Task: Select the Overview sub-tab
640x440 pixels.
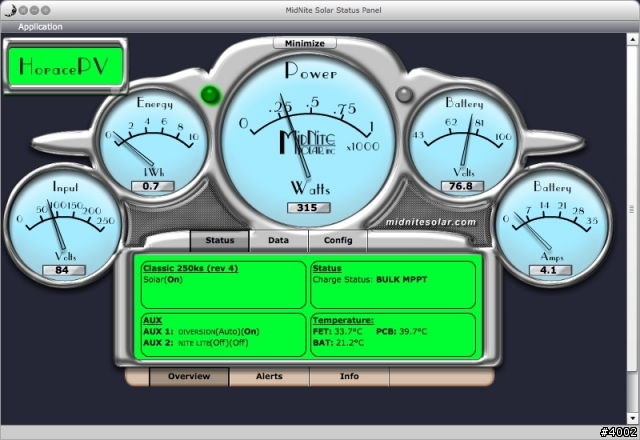Action: tap(189, 376)
